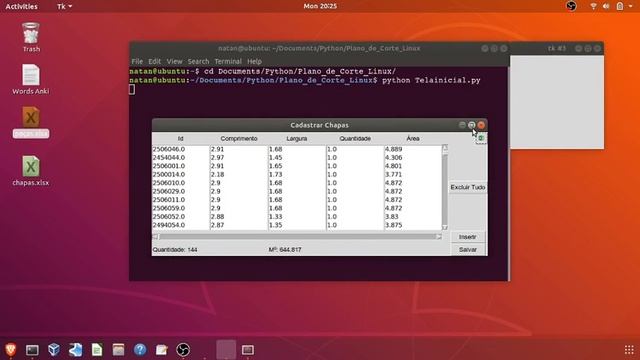Open OBS Studio from the dock

(183, 350)
